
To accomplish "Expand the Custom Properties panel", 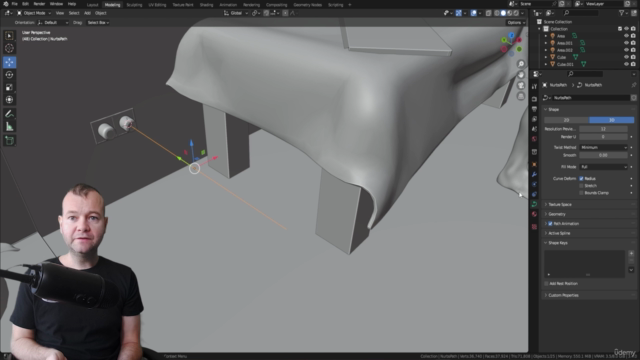I will point(563,295).
